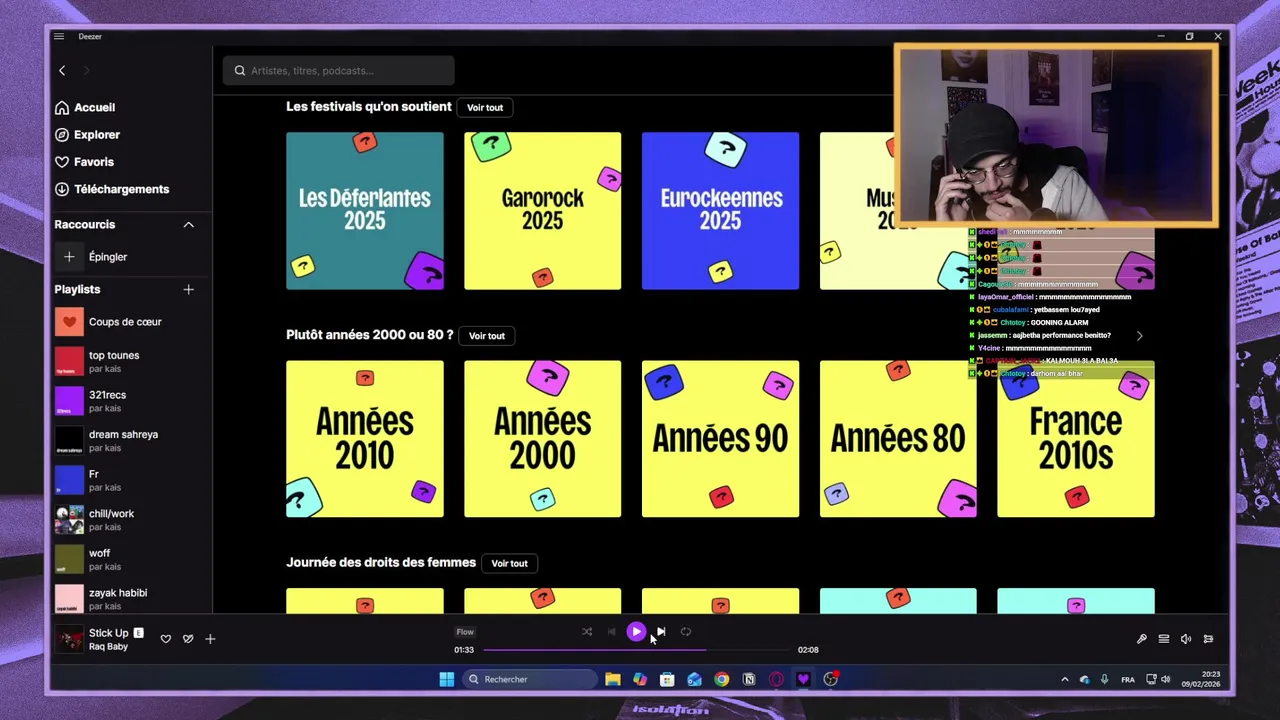Click the Flow label in player
The image size is (1280, 720).
(x=465, y=632)
